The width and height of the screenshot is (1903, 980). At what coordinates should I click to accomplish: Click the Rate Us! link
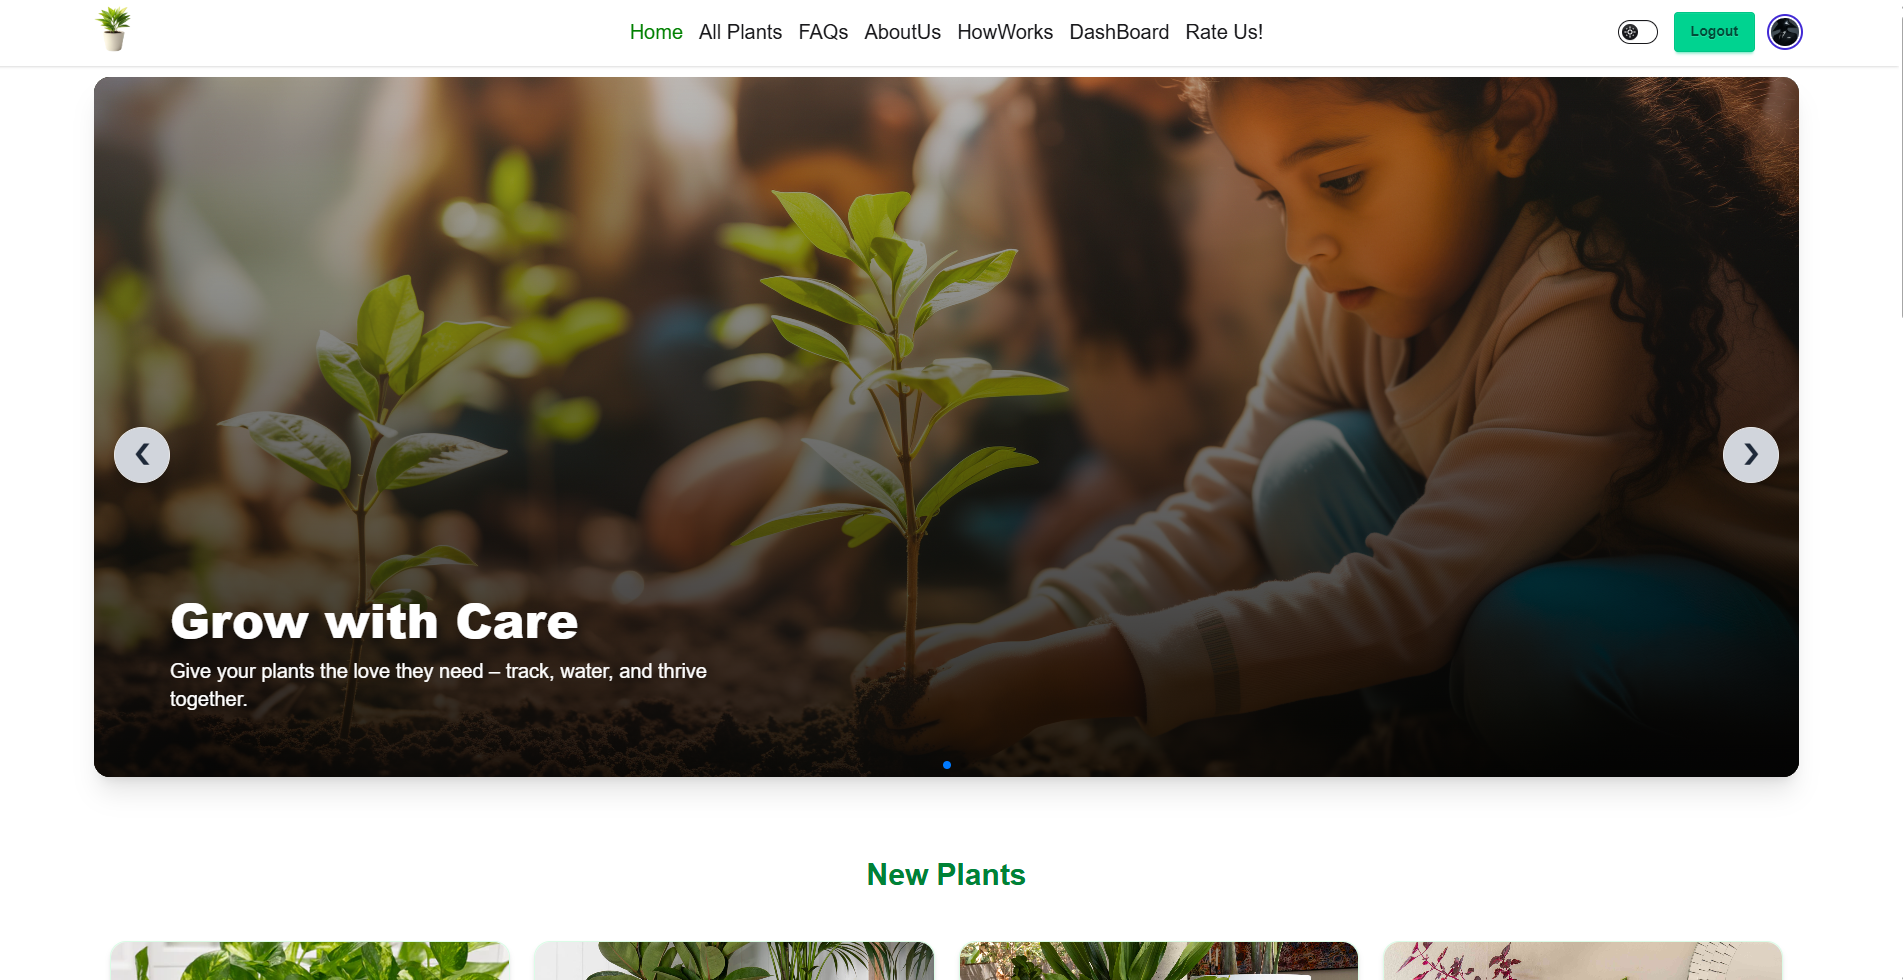[1224, 32]
